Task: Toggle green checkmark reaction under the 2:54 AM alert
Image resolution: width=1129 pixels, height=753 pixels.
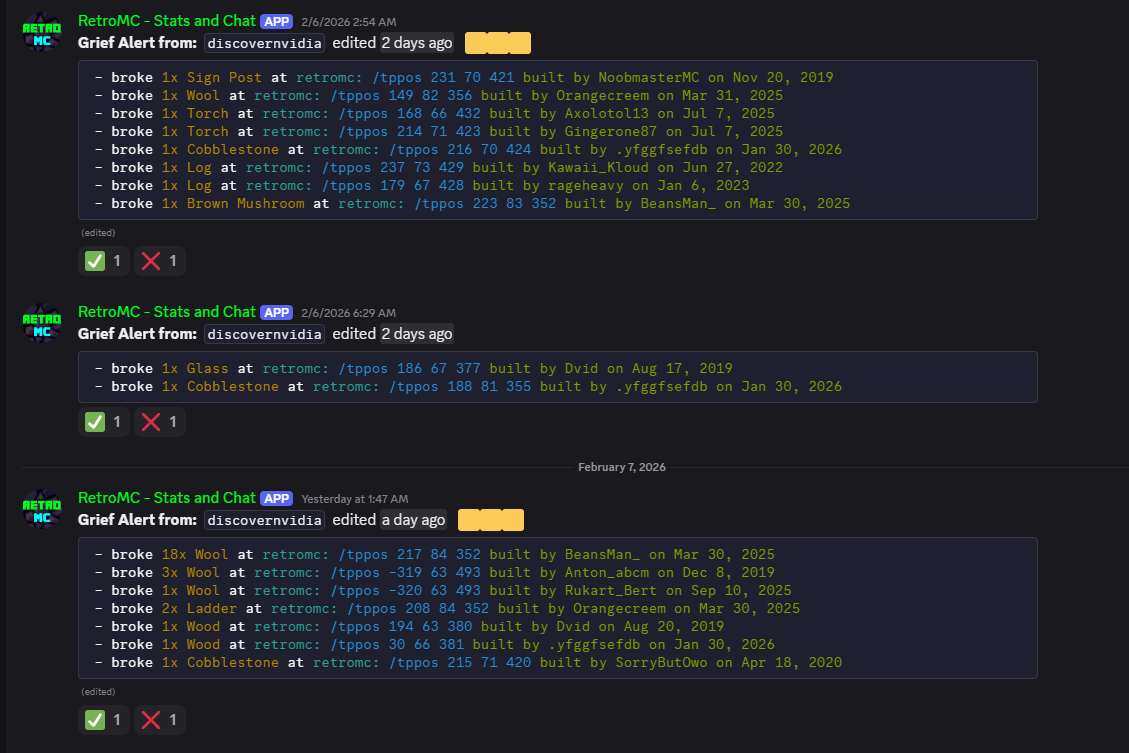Action: coord(104,261)
